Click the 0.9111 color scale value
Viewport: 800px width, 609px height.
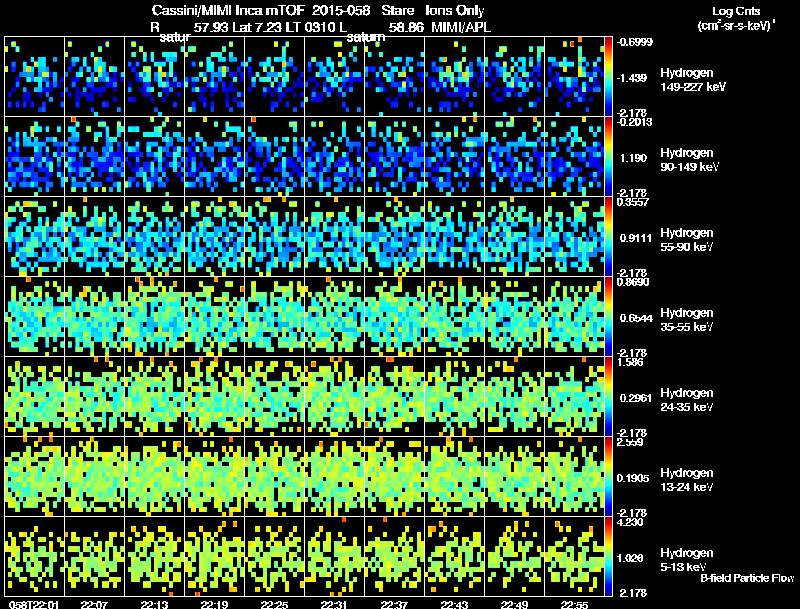[x=635, y=238]
